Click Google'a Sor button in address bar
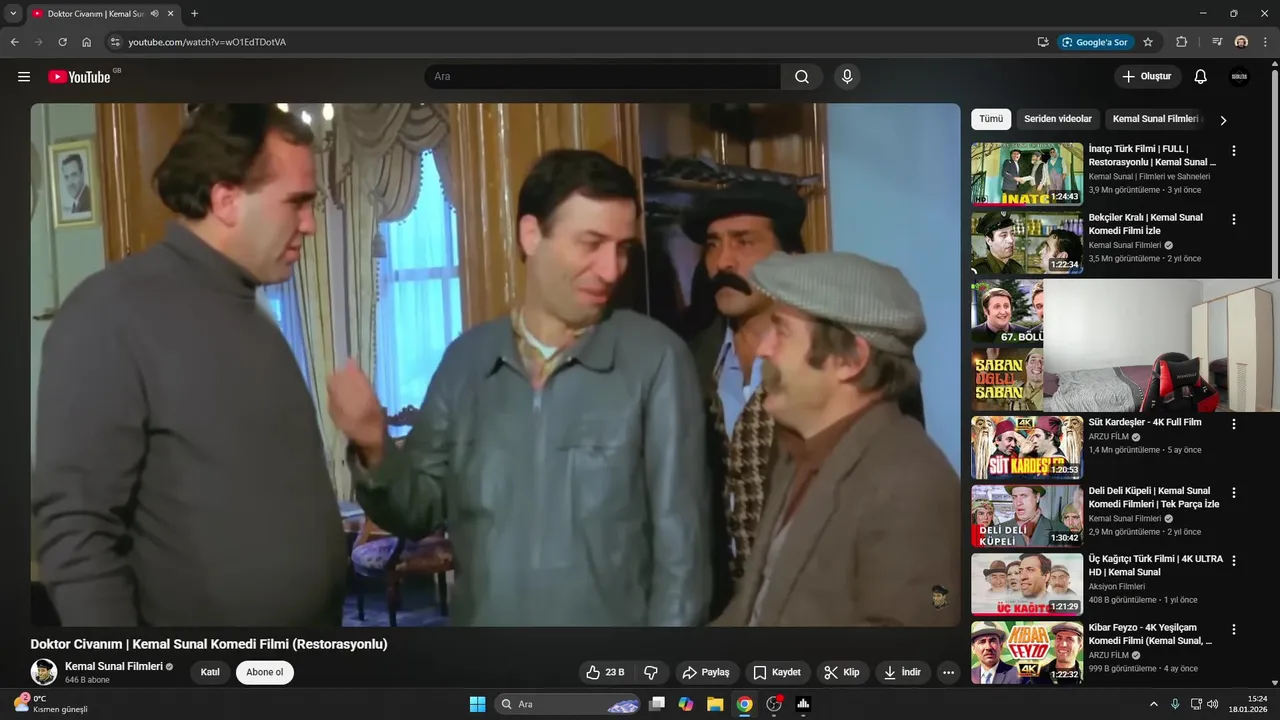 click(1095, 42)
